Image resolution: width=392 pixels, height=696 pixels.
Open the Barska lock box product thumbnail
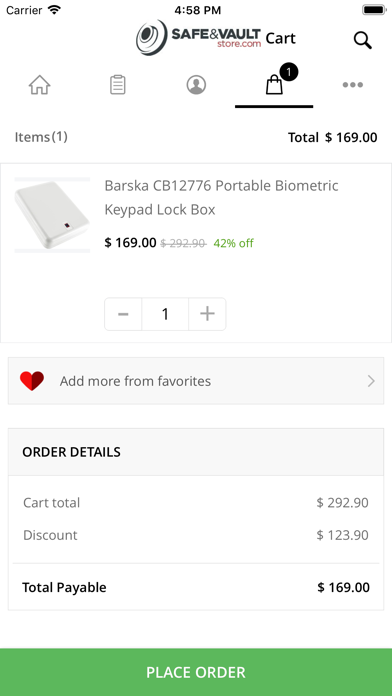pos(52,215)
